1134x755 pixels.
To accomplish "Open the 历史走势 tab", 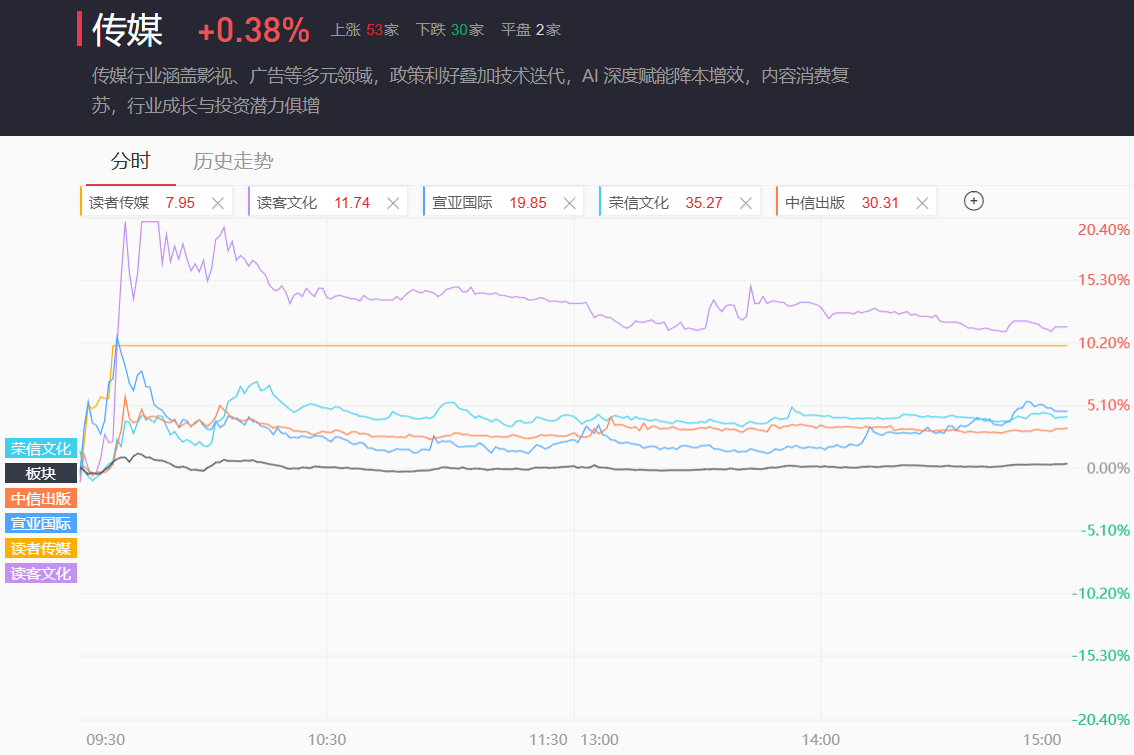I will (233, 162).
